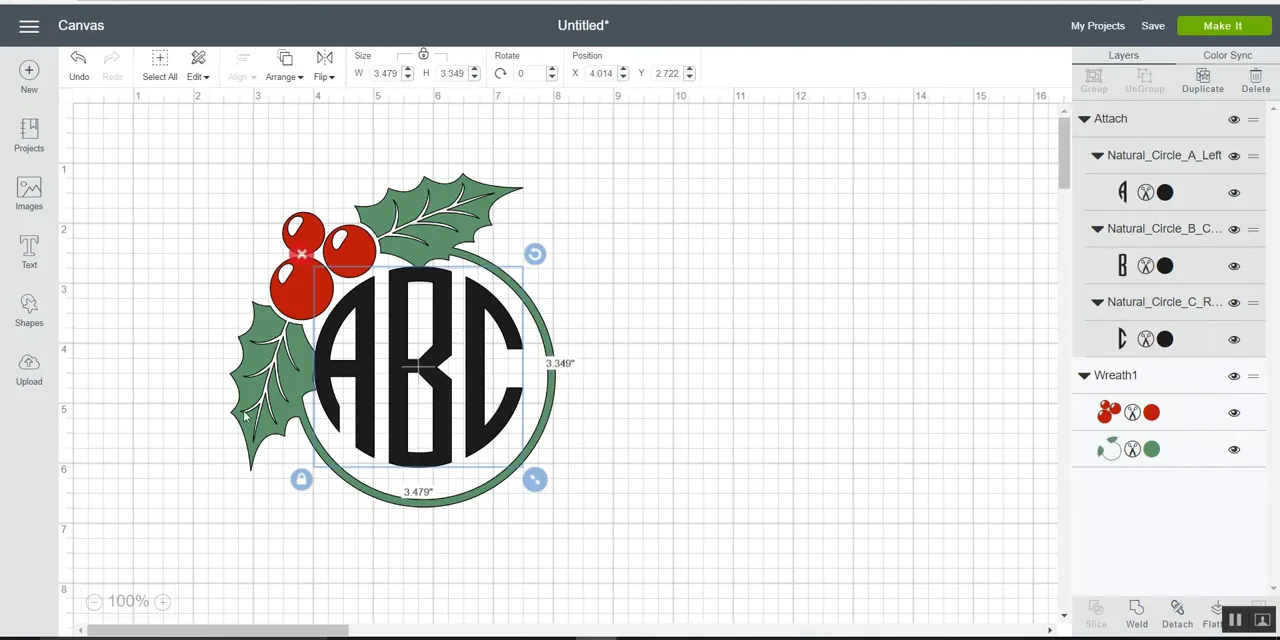Collapse the Natural_Circle_C_R layer
The height and width of the screenshot is (640, 1280).
(x=1097, y=302)
